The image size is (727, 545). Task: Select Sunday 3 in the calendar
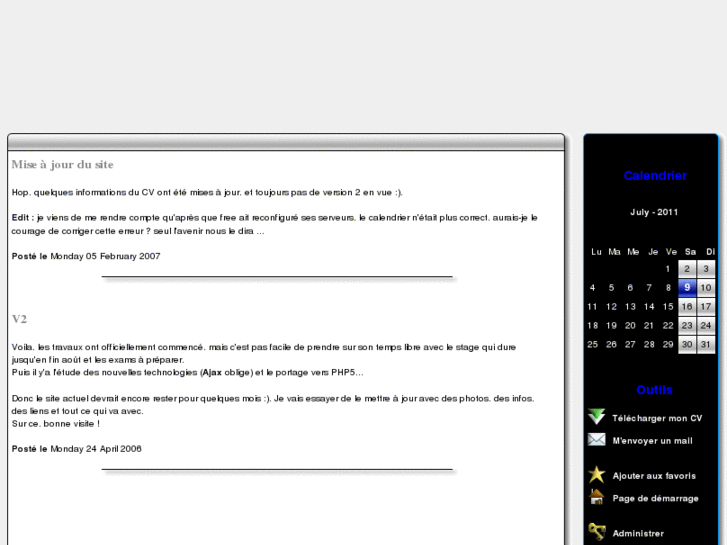tap(706, 269)
